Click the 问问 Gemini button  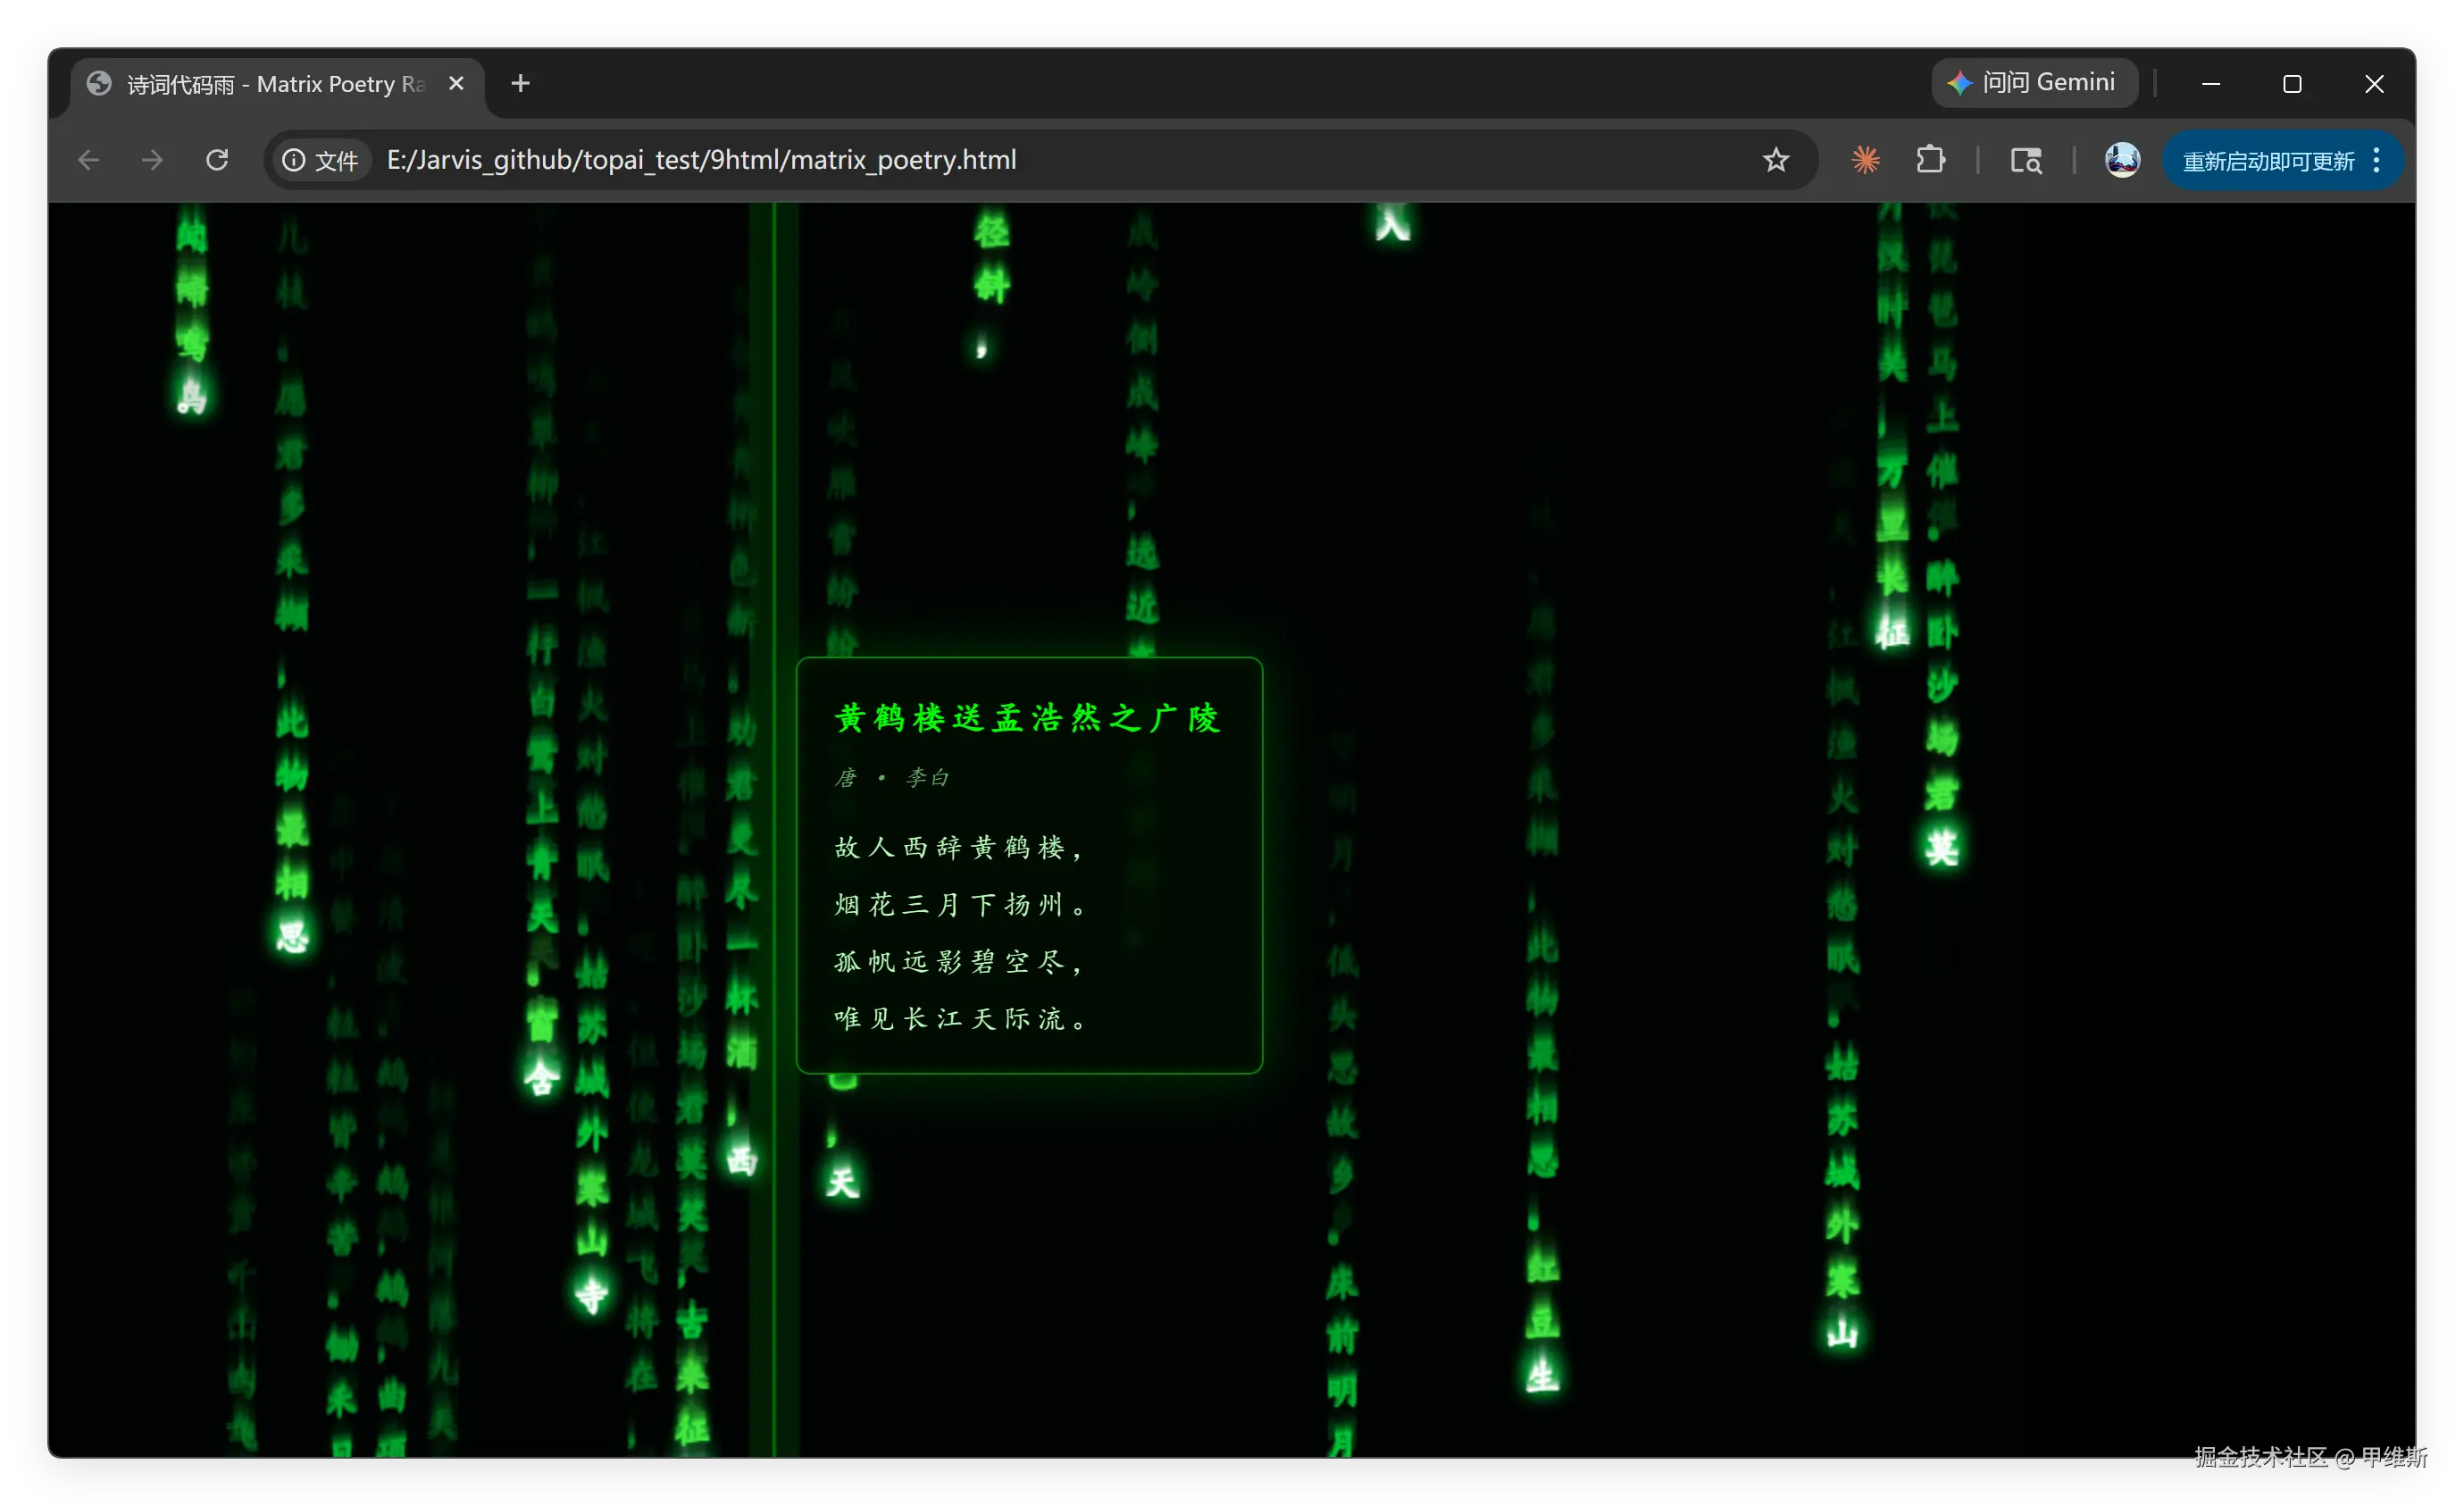pos(2034,83)
